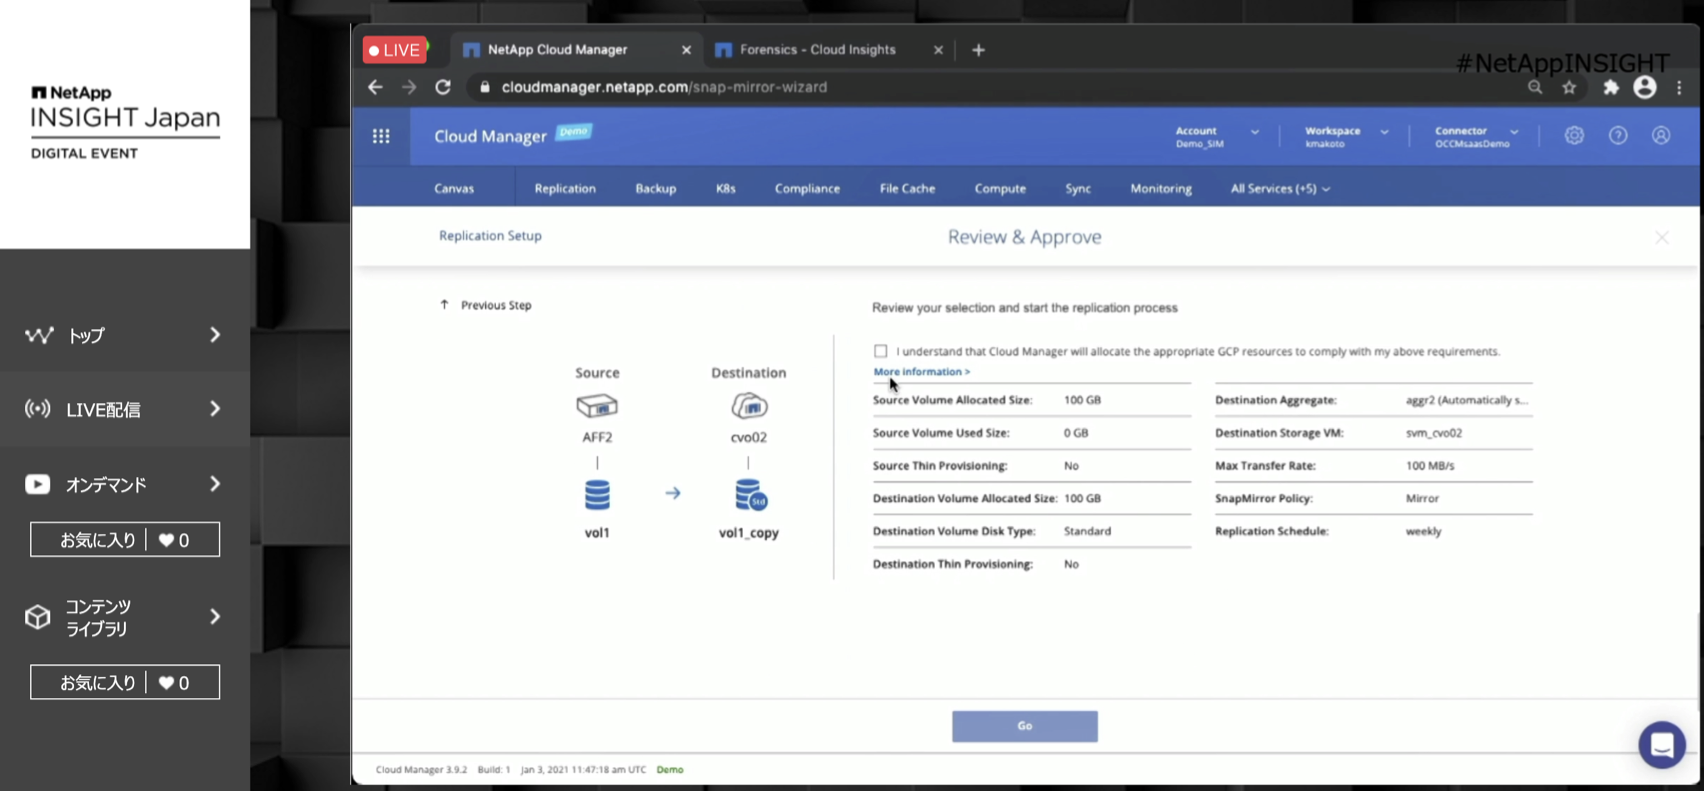Open a new browser tab
This screenshot has width=1704, height=791.
coord(978,49)
